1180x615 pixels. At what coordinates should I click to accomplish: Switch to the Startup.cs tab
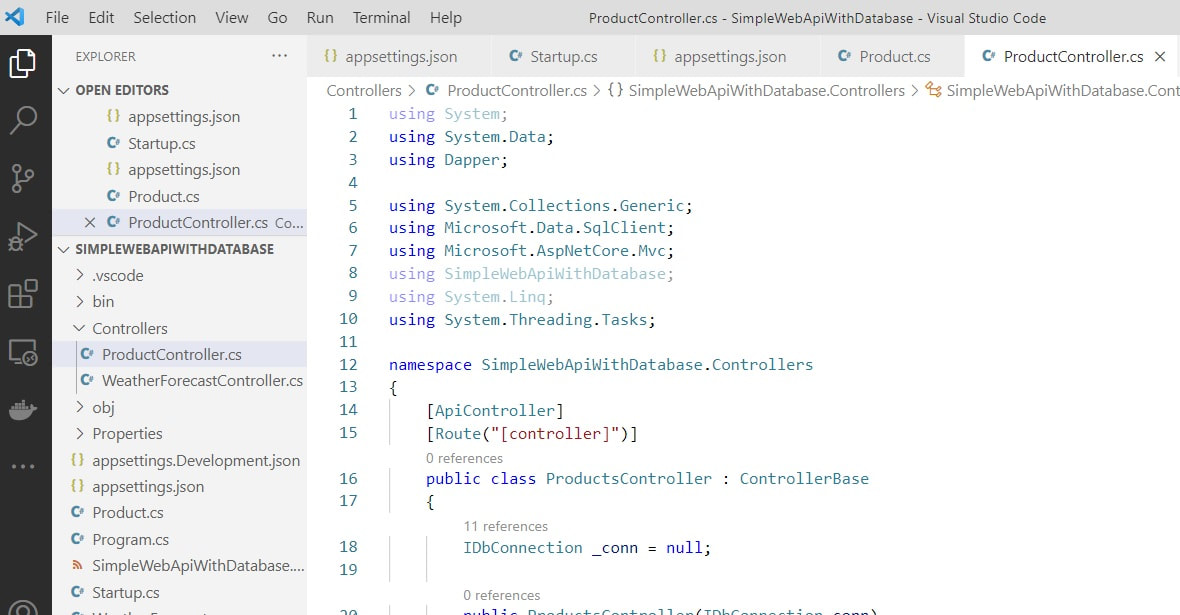pos(562,56)
